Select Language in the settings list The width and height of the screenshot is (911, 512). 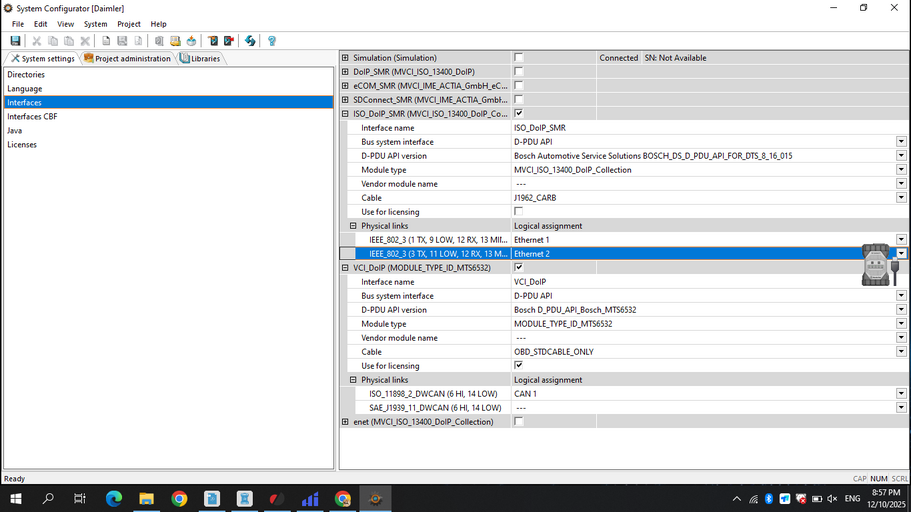[168, 88]
